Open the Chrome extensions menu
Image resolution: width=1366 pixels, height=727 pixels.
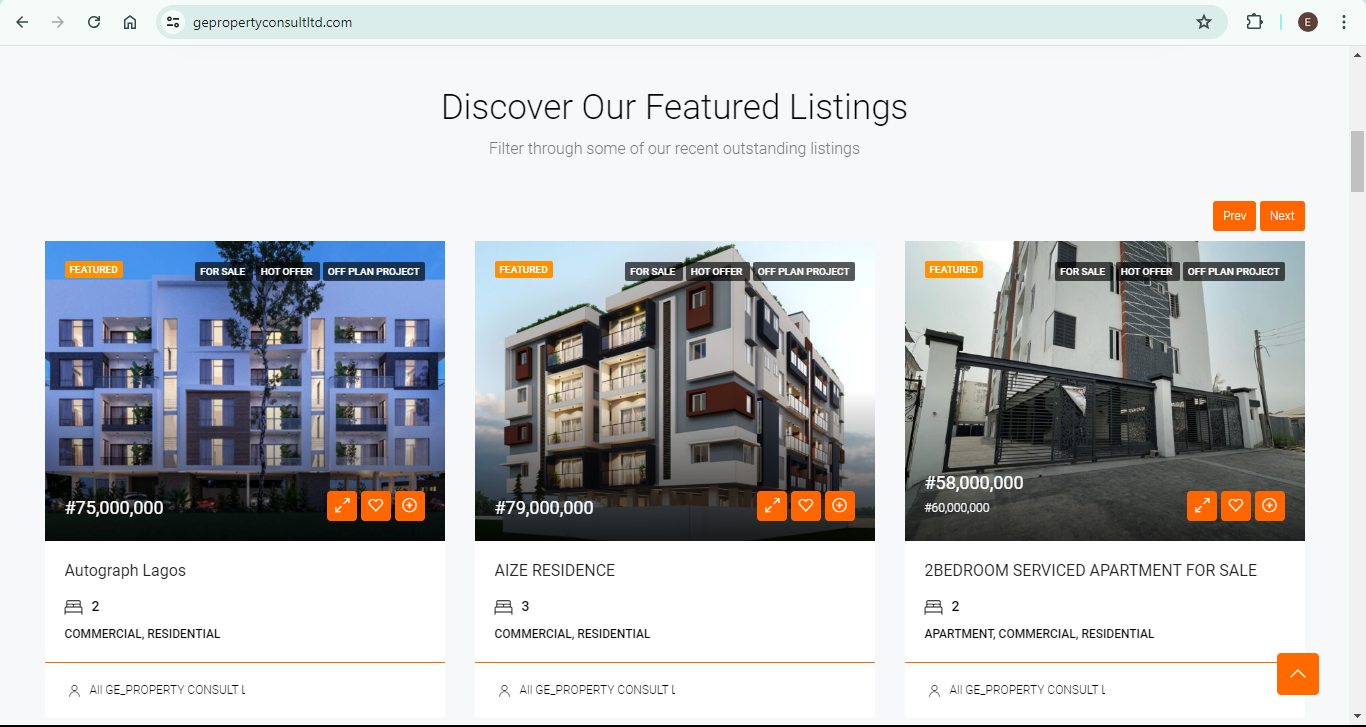click(x=1254, y=22)
